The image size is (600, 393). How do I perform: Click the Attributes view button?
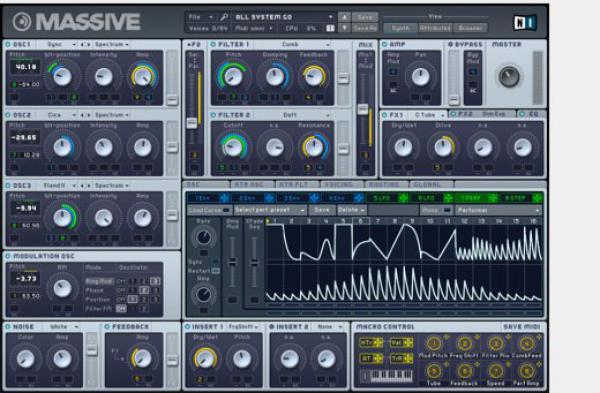coord(435,28)
